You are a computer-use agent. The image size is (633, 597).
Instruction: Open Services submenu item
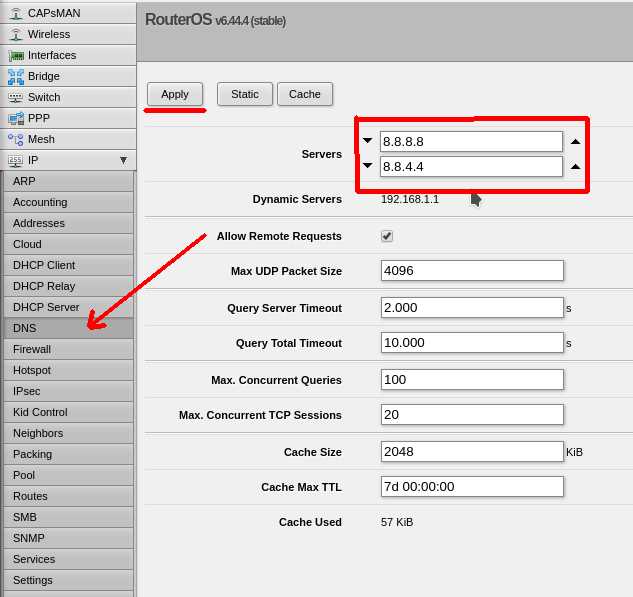(69, 559)
